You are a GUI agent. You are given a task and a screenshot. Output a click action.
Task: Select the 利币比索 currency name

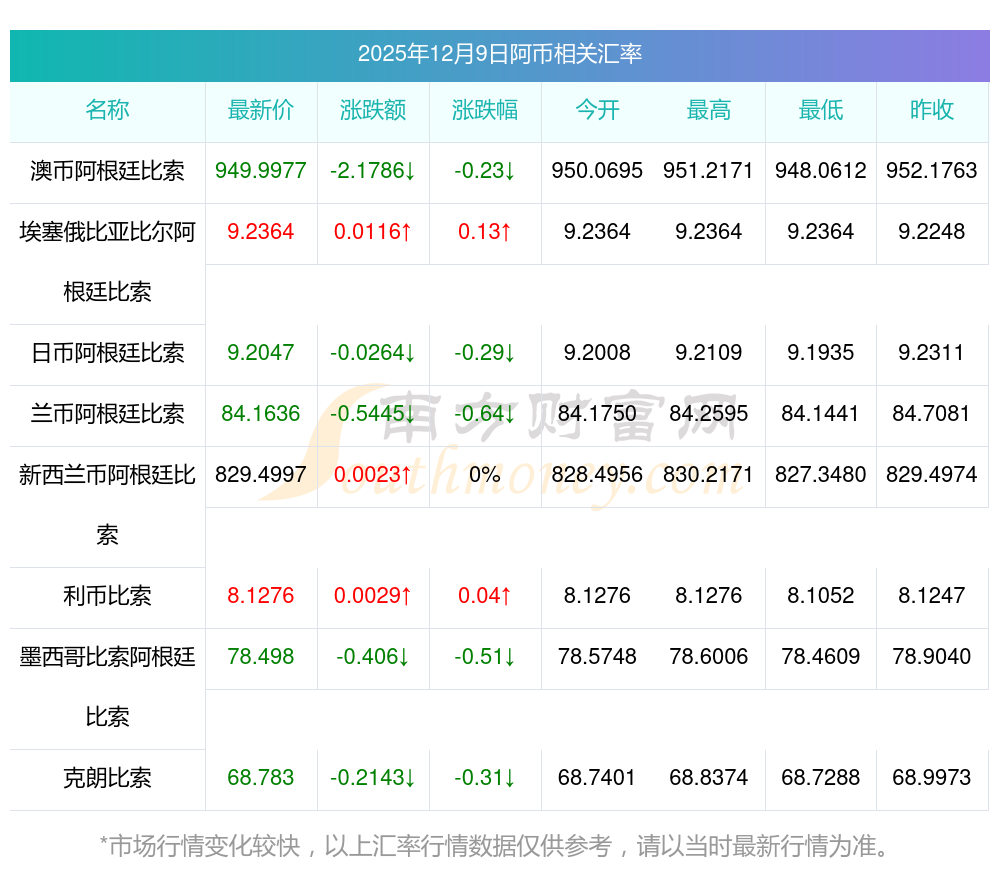coord(107,596)
